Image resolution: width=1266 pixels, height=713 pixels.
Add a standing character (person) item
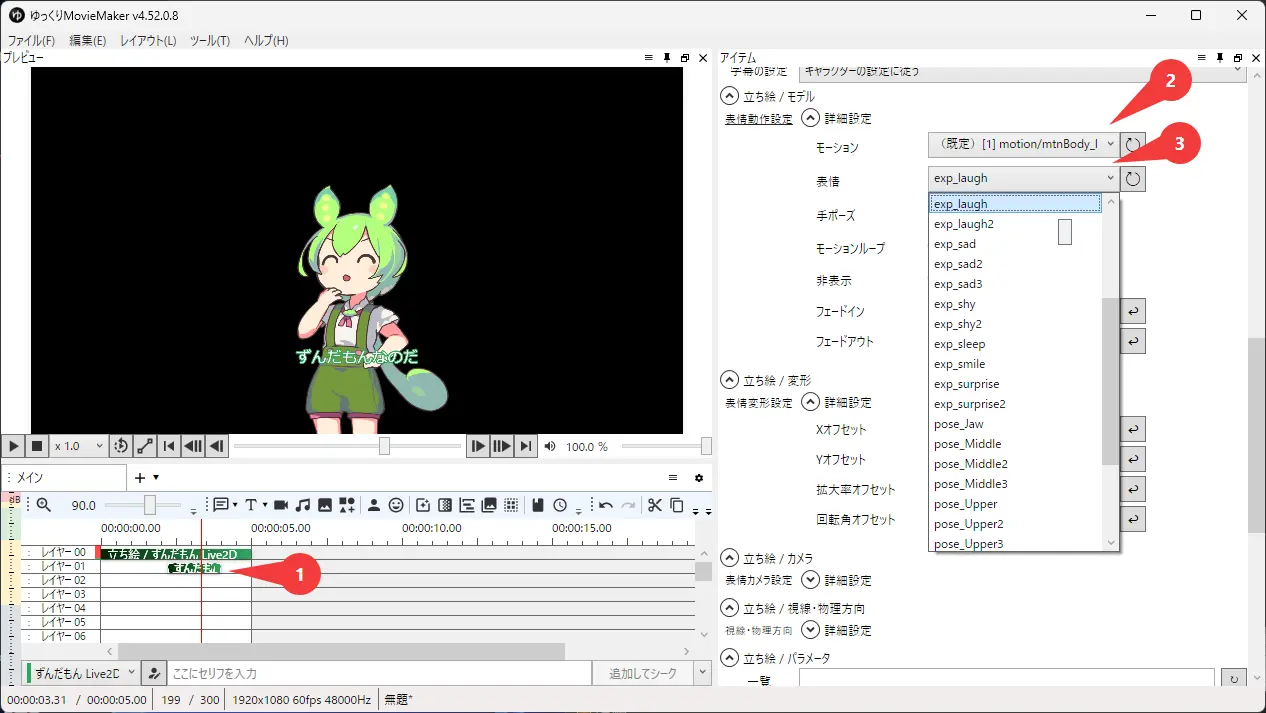(374, 505)
